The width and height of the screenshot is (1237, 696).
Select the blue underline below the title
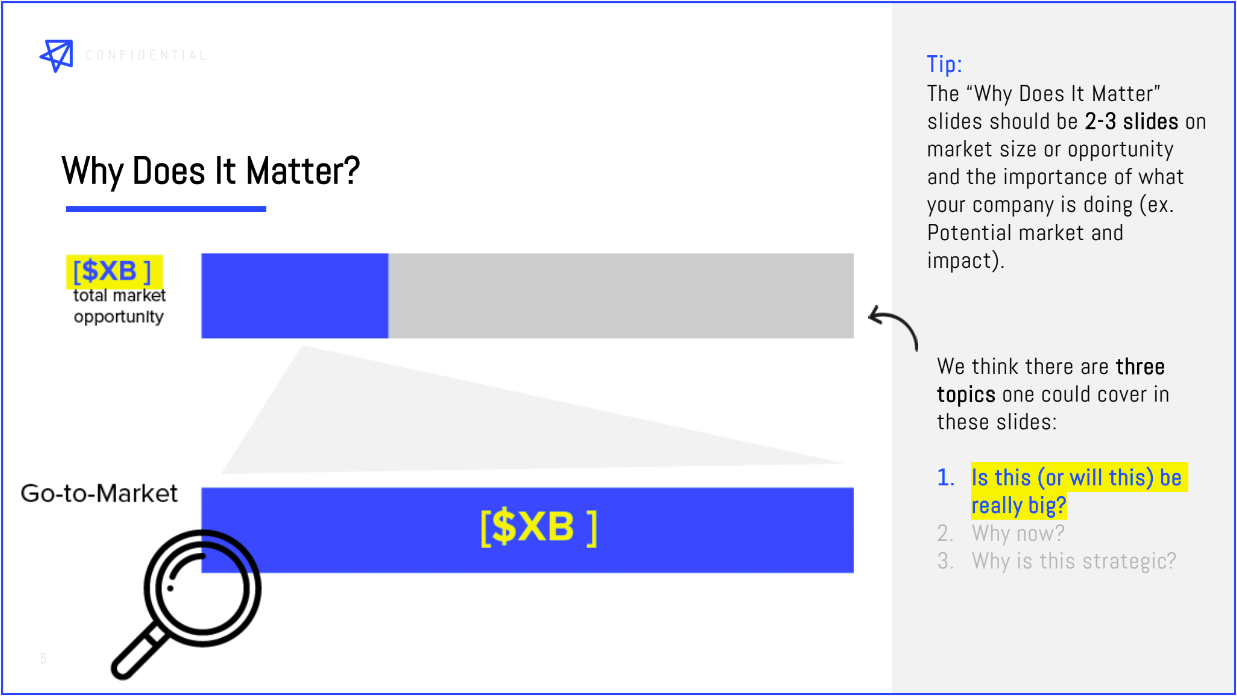[x=166, y=209]
